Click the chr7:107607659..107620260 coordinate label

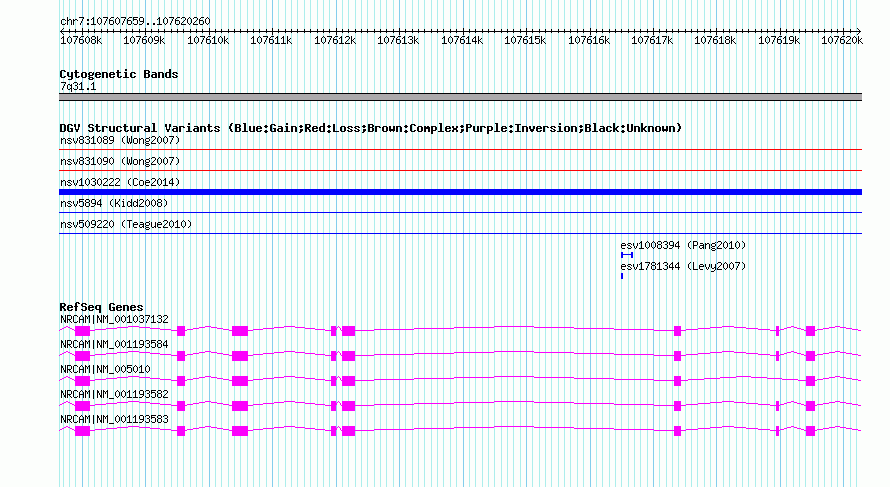click(135, 22)
